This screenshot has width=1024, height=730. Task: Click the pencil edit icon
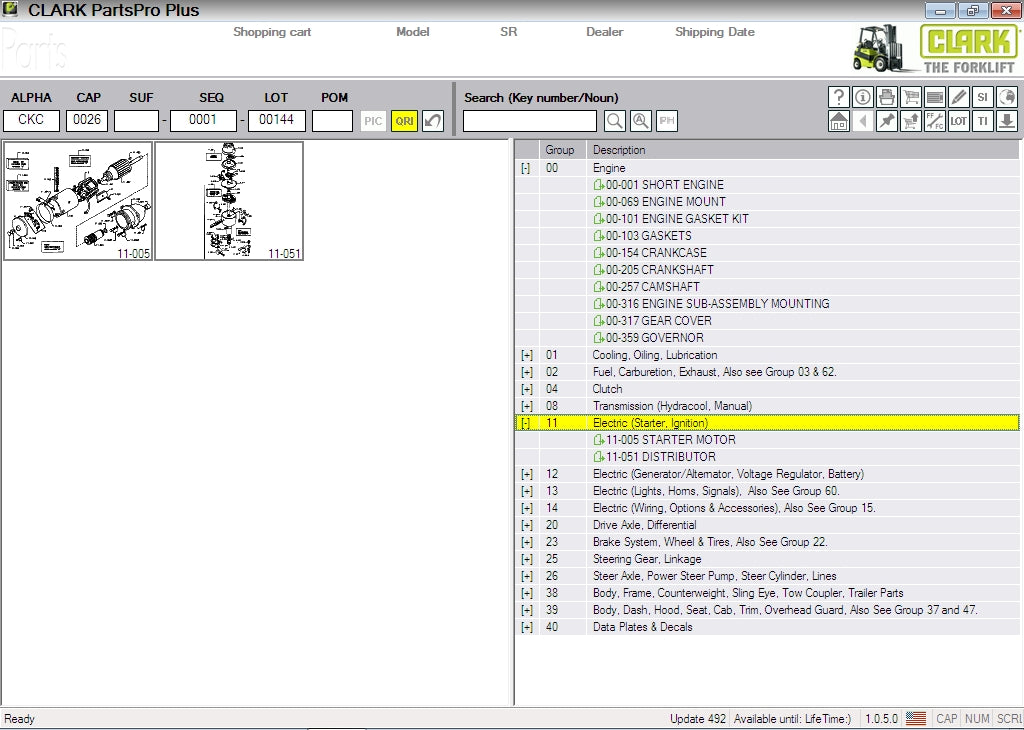coord(959,97)
